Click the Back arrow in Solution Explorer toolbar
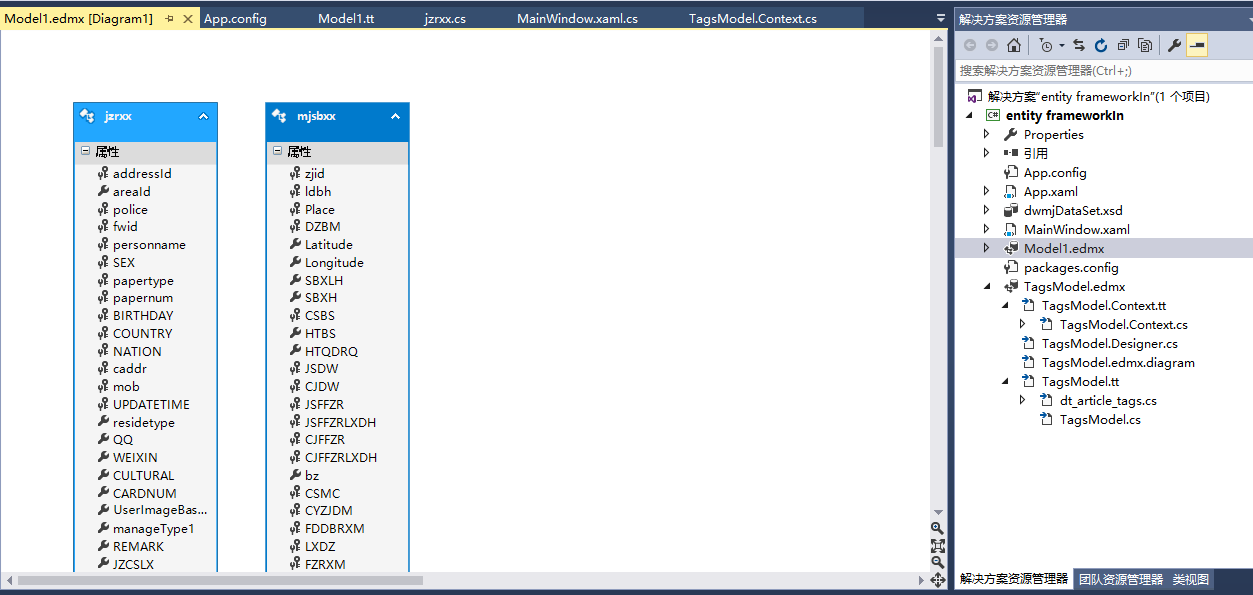The width and height of the screenshot is (1253, 595). tap(970, 45)
